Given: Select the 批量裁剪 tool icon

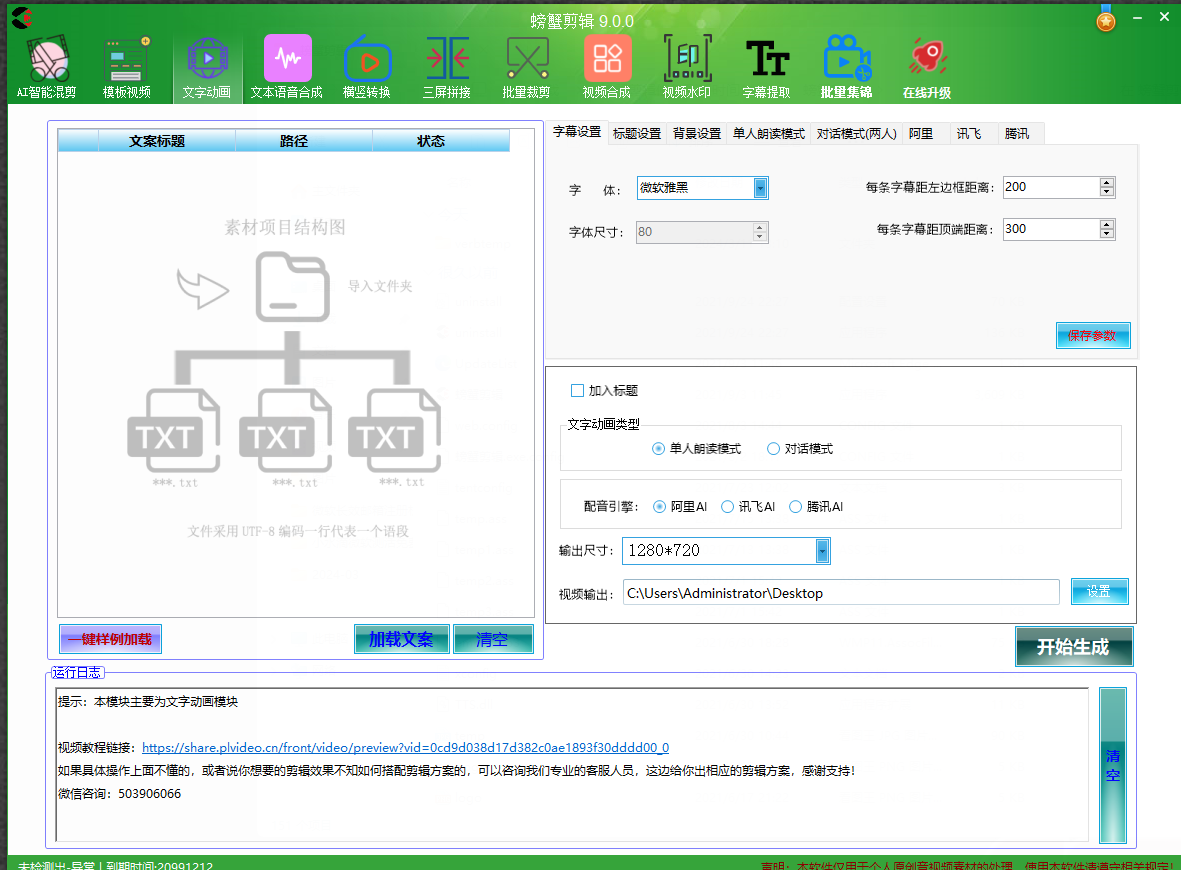Looking at the screenshot, I should click(527, 59).
